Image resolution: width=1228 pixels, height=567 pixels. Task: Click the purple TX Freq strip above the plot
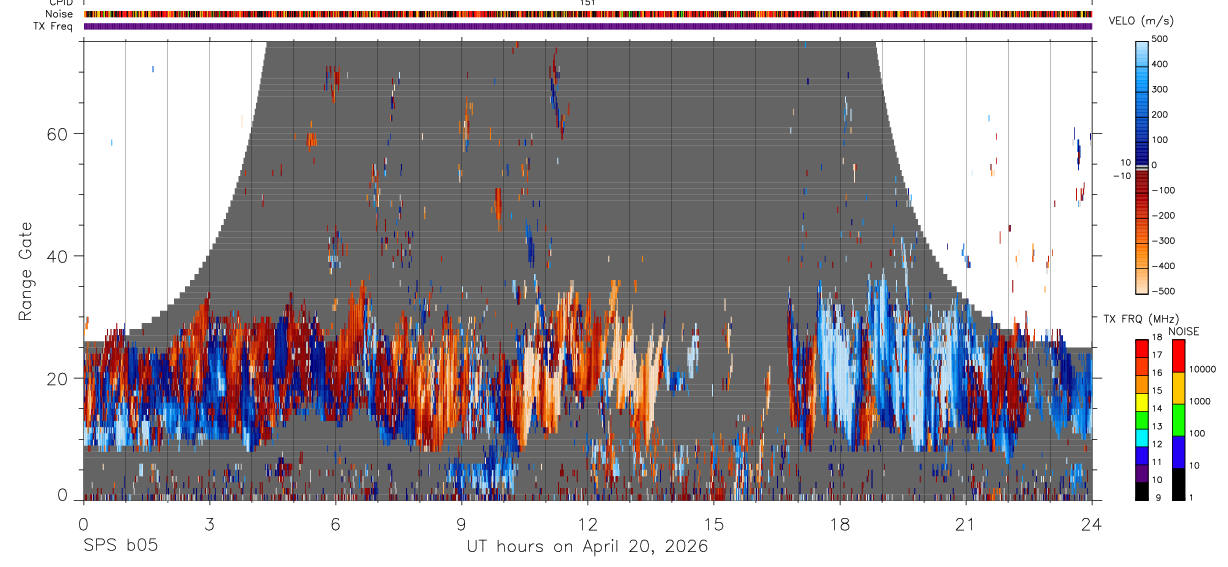pos(587,26)
